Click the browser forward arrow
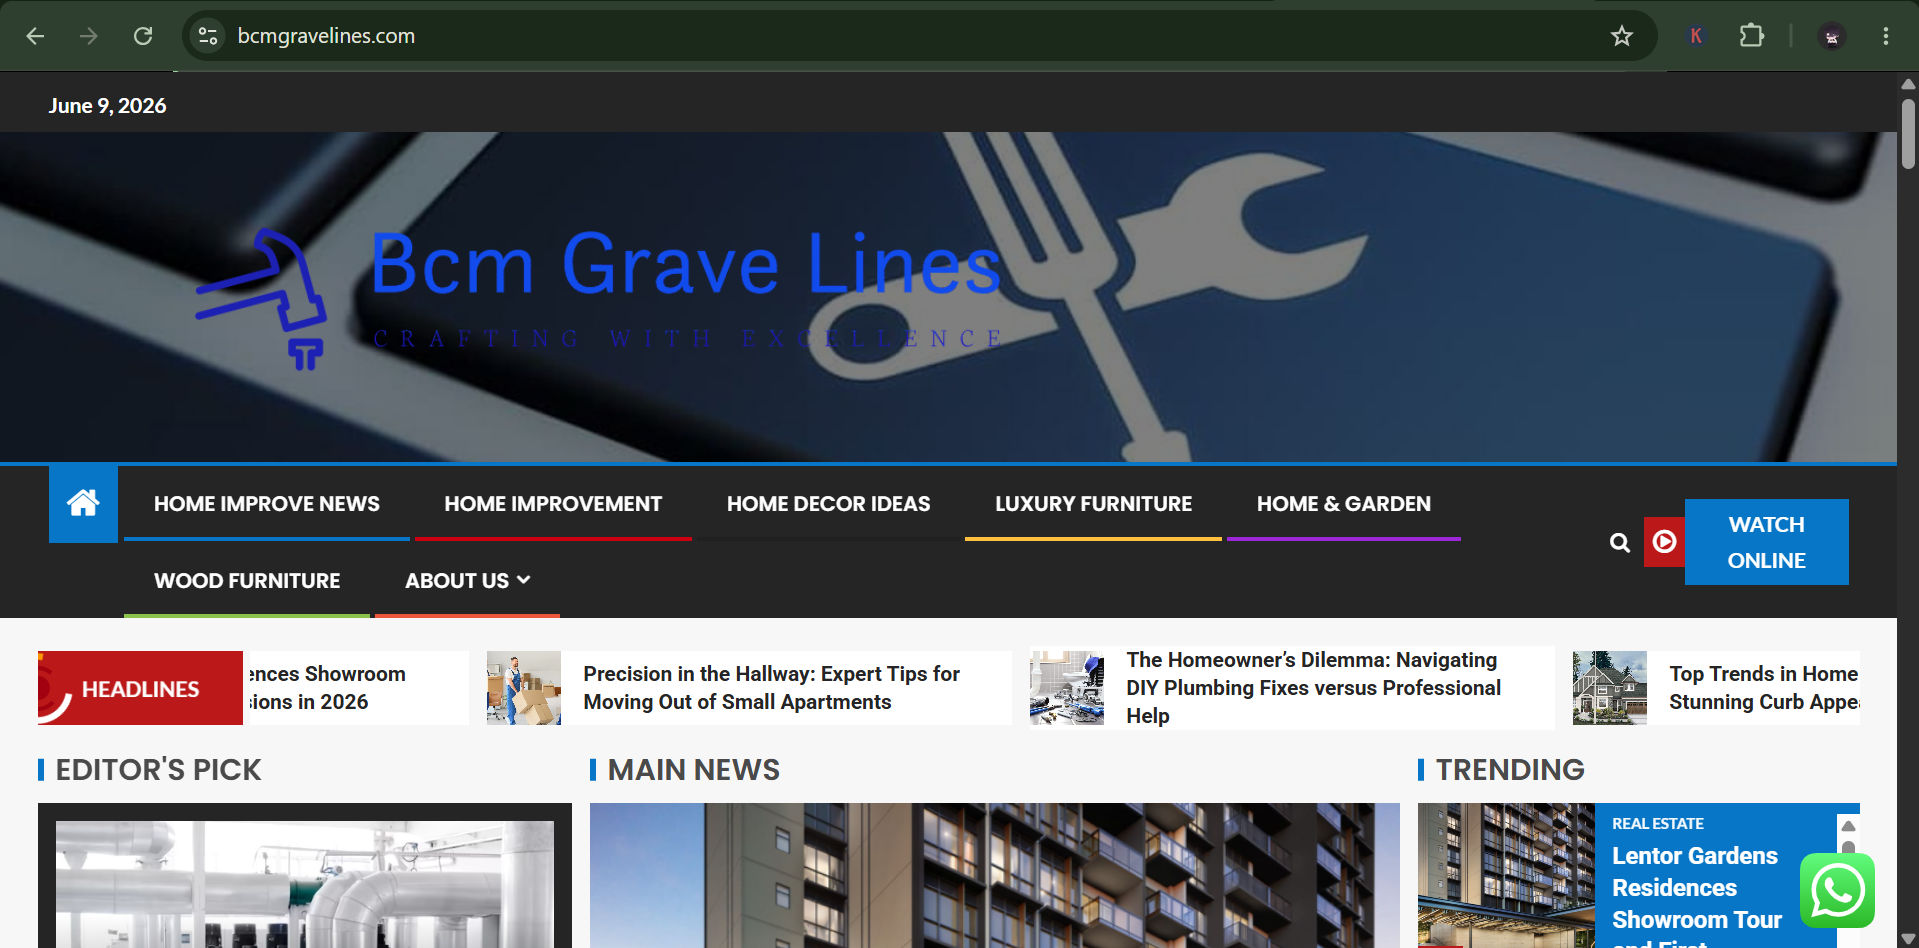This screenshot has width=1919, height=948. point(89,36)
